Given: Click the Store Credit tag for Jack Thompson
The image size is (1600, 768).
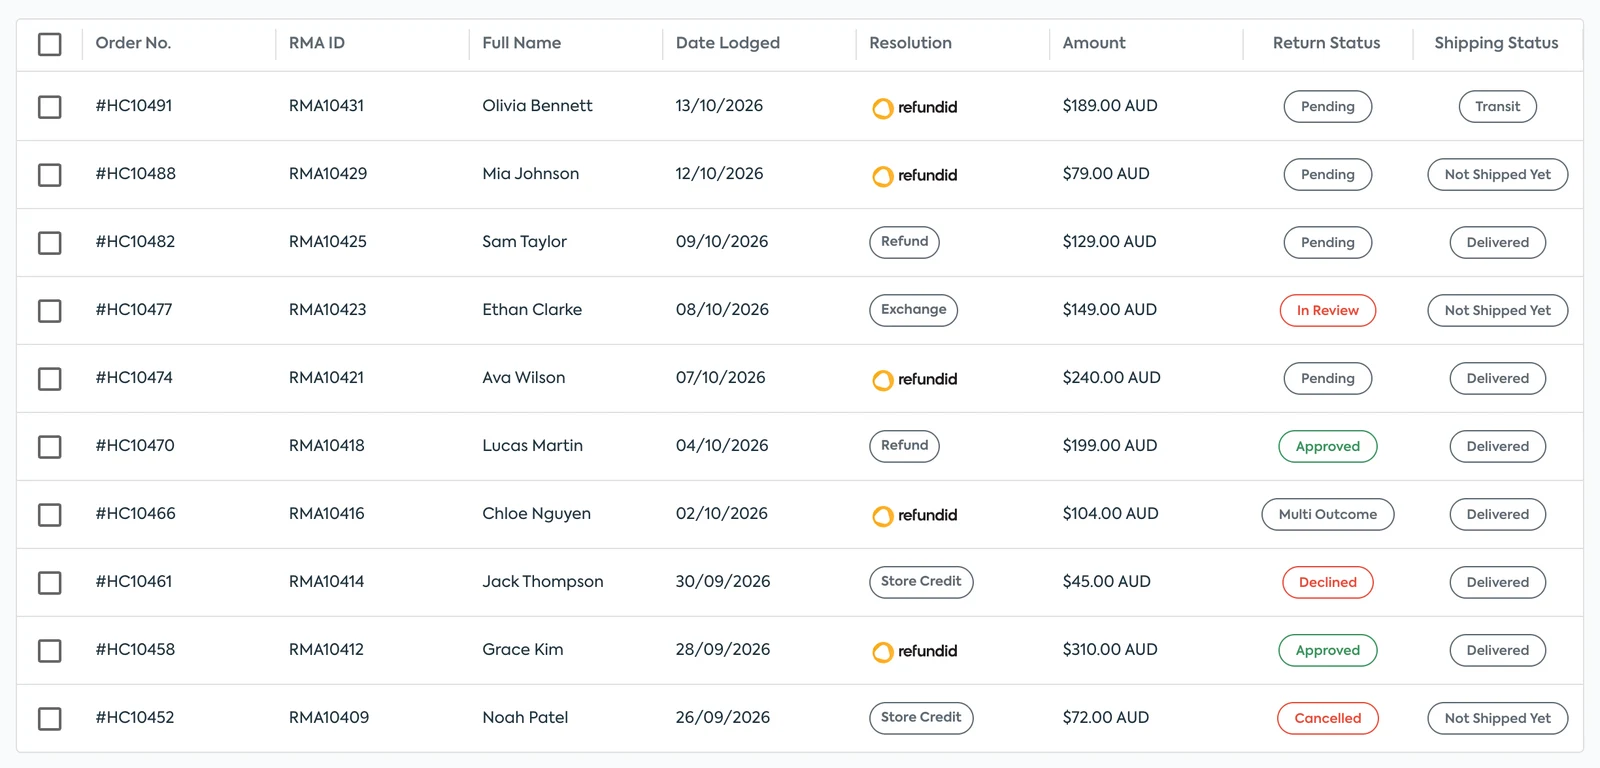Looking at the screenshot, I should (921, 582).
